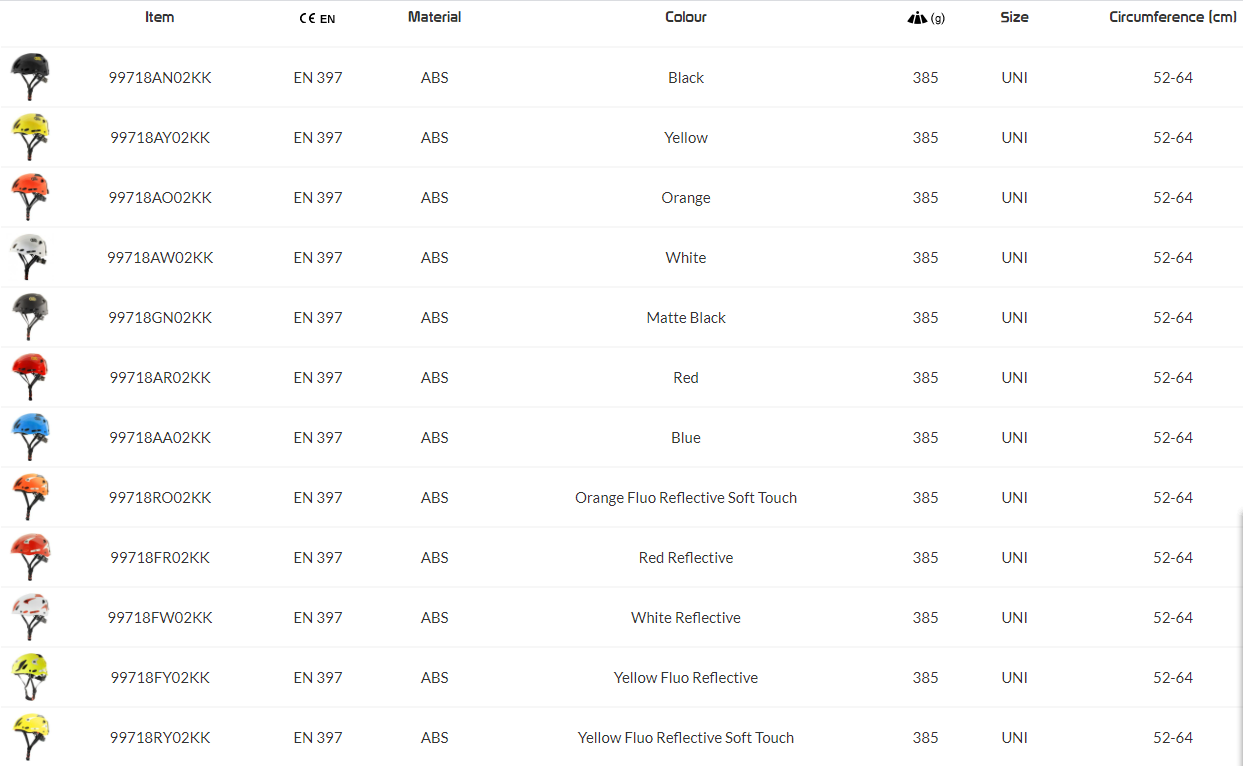The width and height of the screenshot is (1243, 766).
Task: Select item code 99718AN02KK
Action: [x=160, y=78]
